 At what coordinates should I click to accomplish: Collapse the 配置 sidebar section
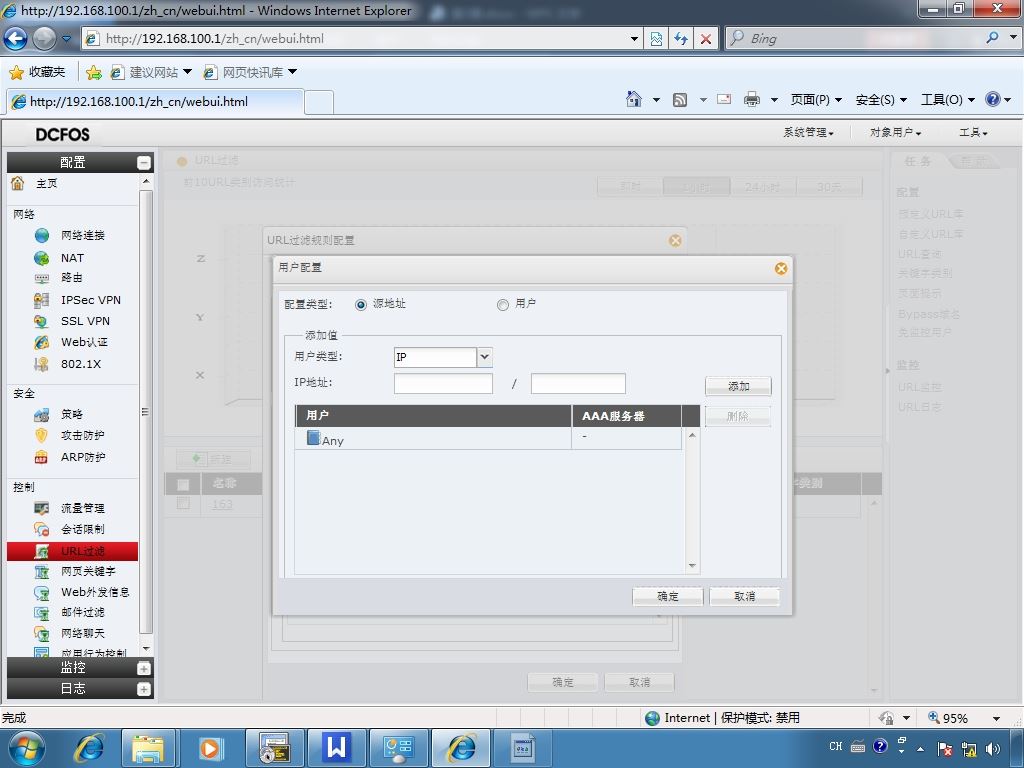144,163
